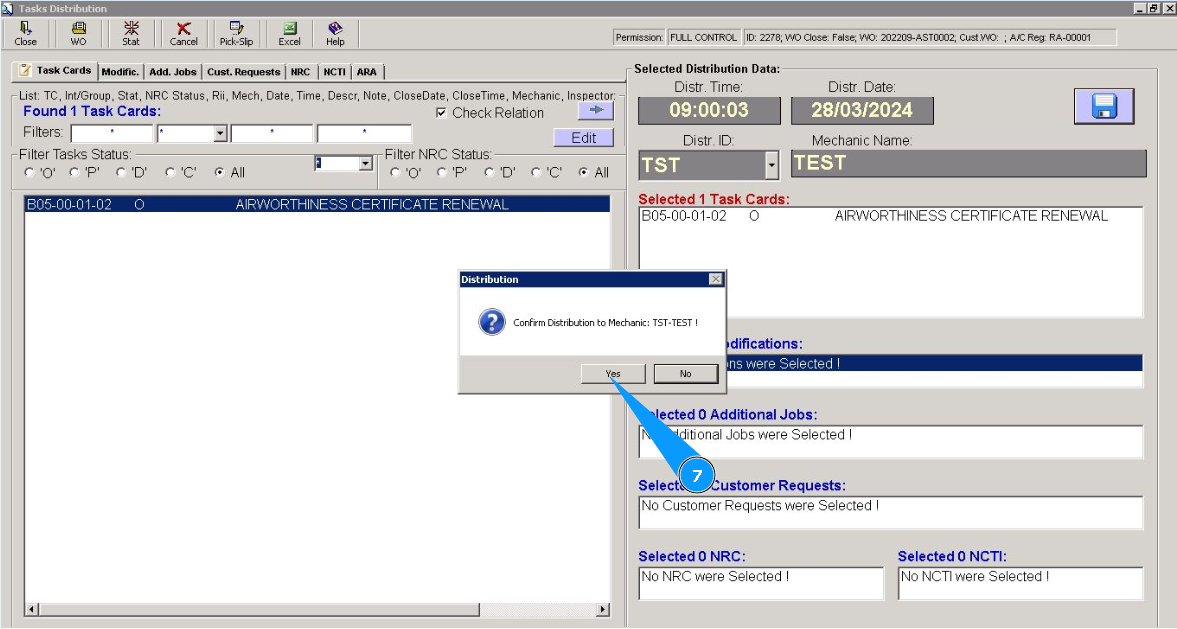Confirm distribution with Yes button
Image resolution: width=1177 pixels, height=629 pixels.
[613, 374]
